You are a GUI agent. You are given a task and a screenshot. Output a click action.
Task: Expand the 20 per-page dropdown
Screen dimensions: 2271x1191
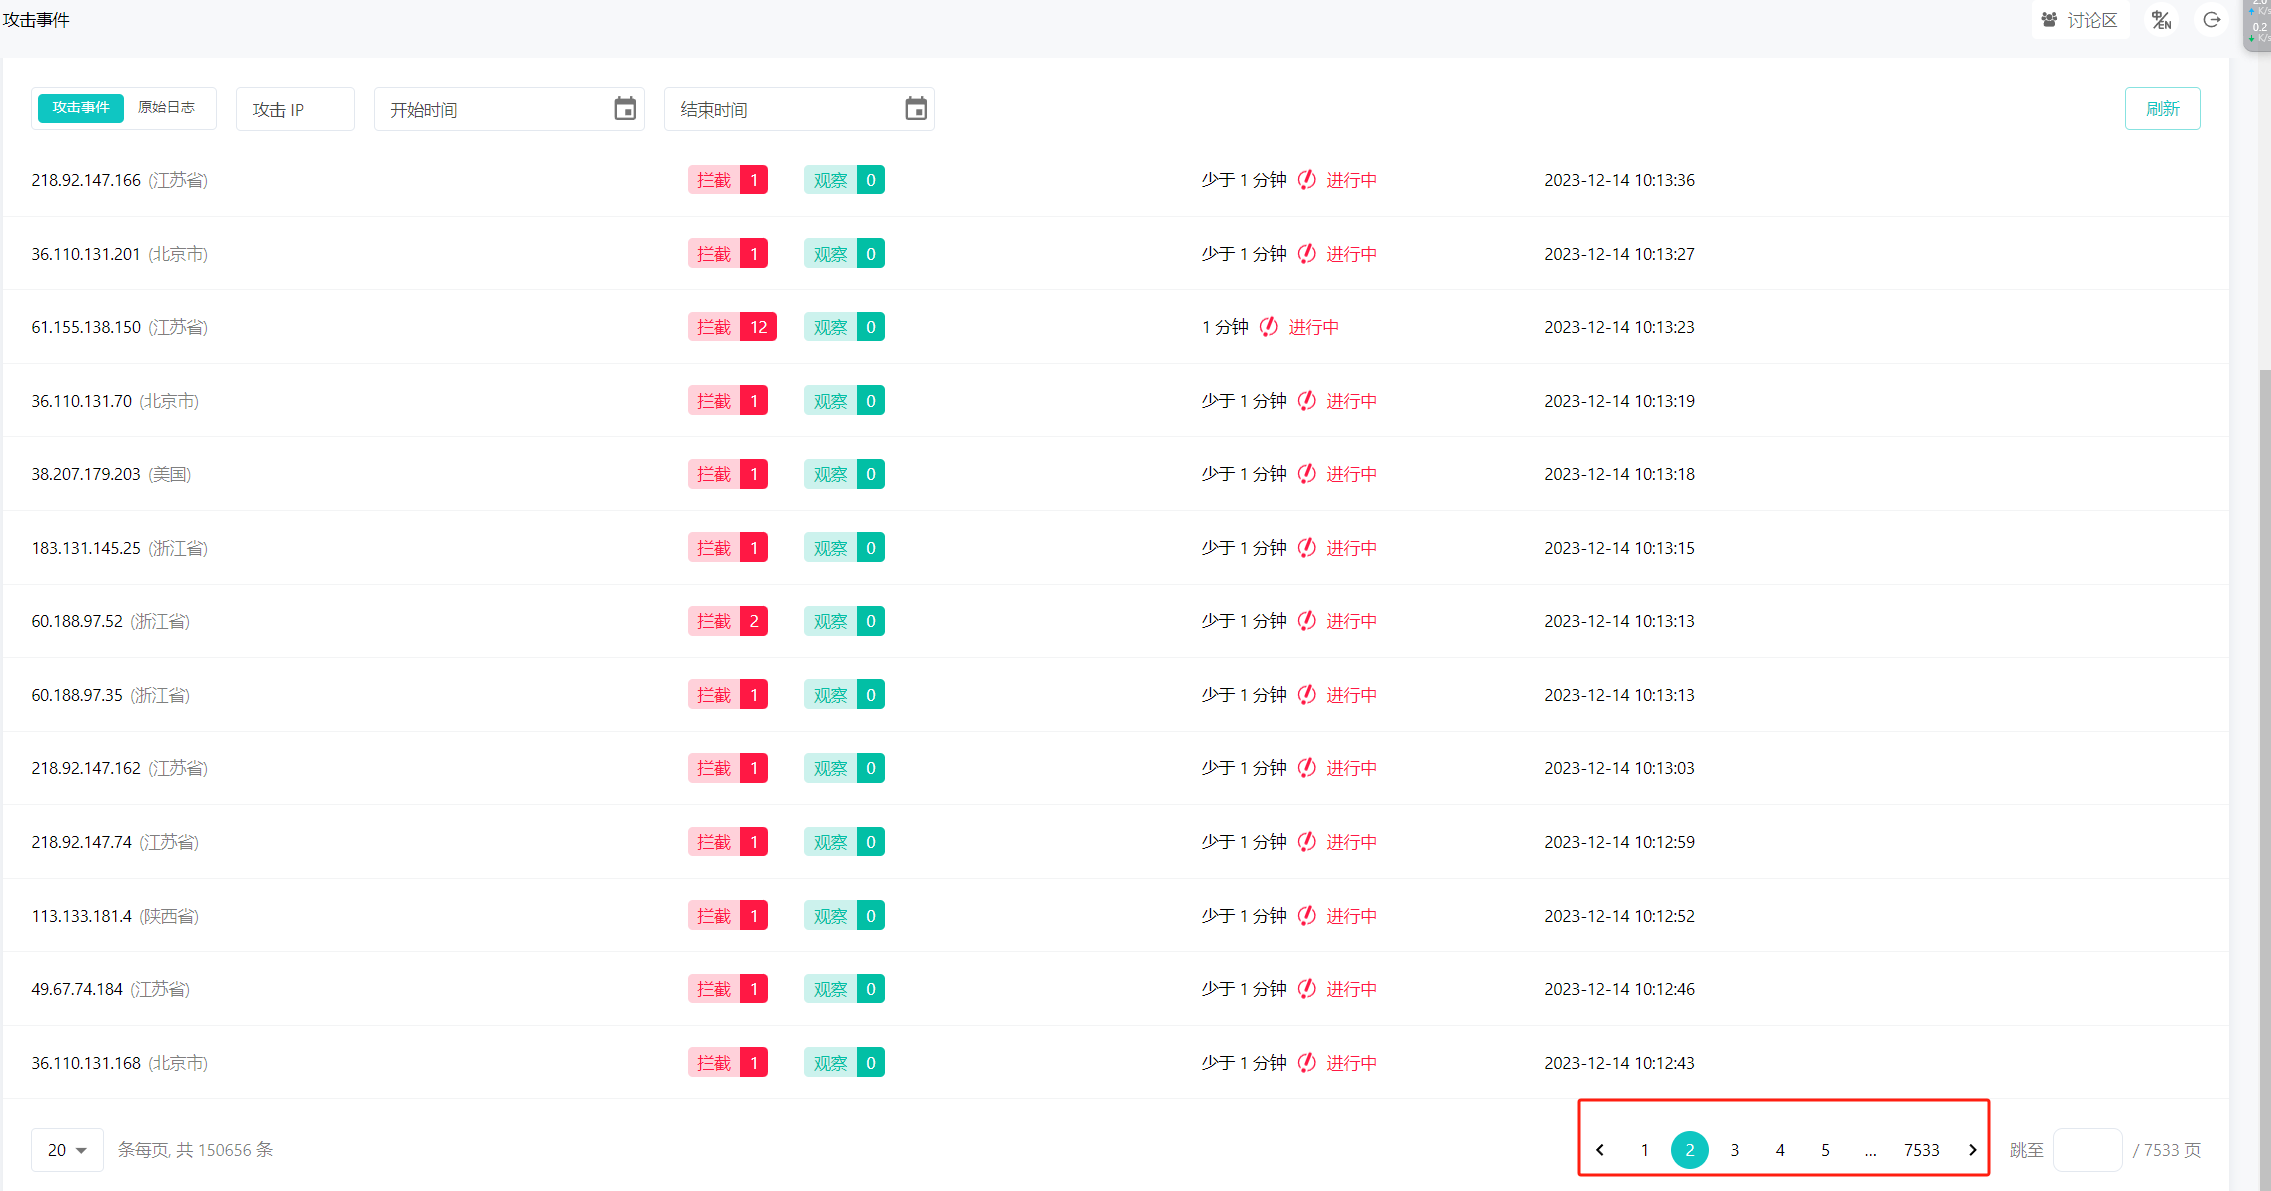click(67, 1150)
